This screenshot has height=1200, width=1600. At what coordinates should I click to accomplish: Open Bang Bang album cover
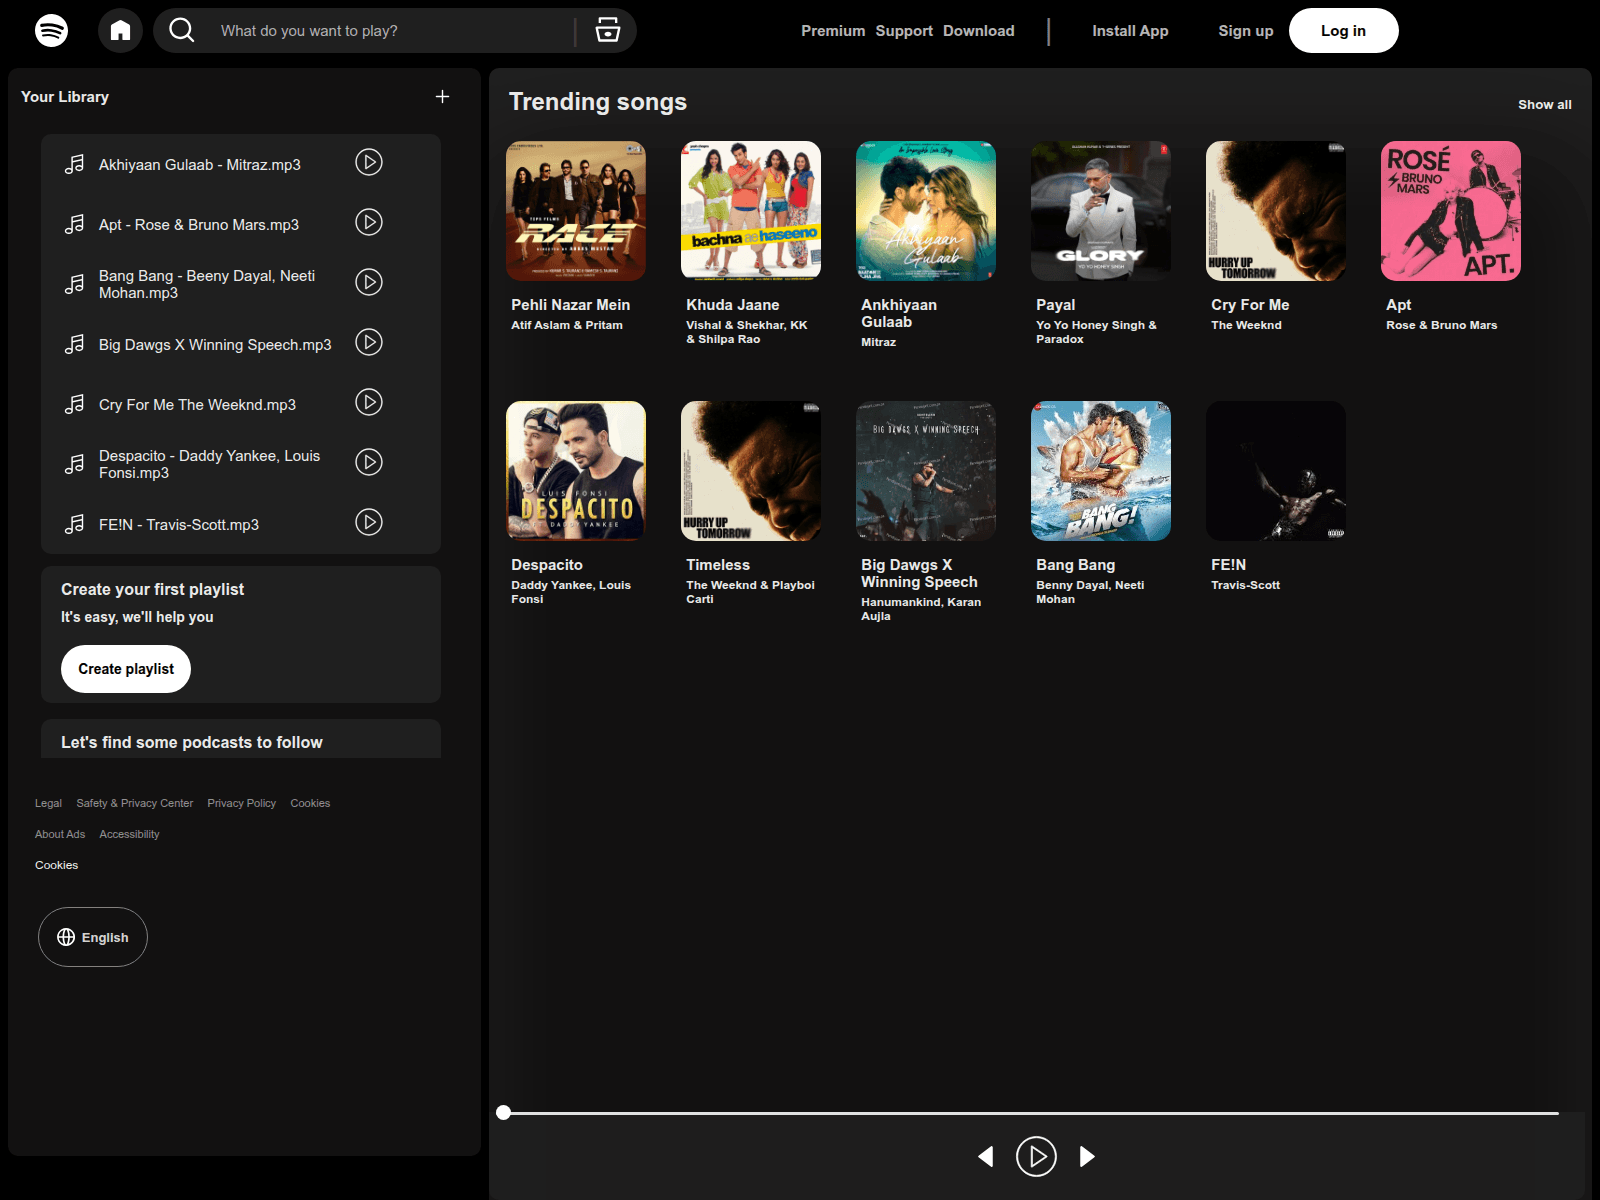[x=1101, y=471]
